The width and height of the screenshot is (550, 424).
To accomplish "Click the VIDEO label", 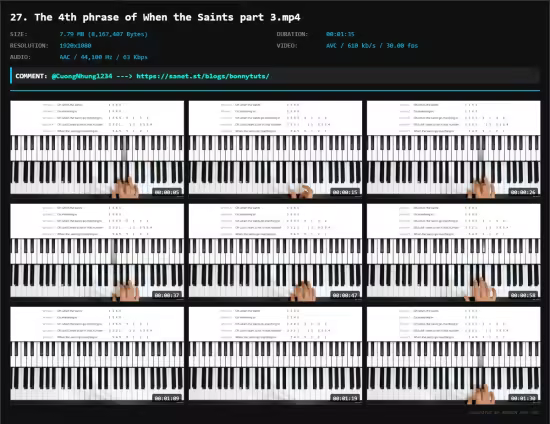I will point(287,46).
